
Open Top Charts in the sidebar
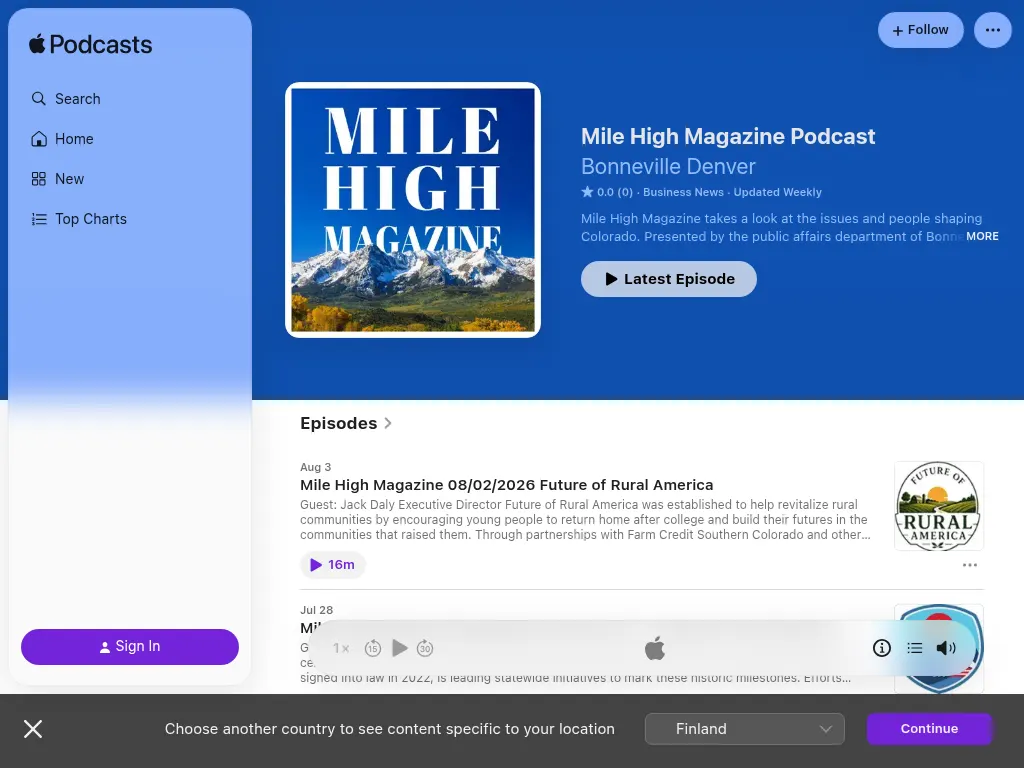tap(79, 219)
